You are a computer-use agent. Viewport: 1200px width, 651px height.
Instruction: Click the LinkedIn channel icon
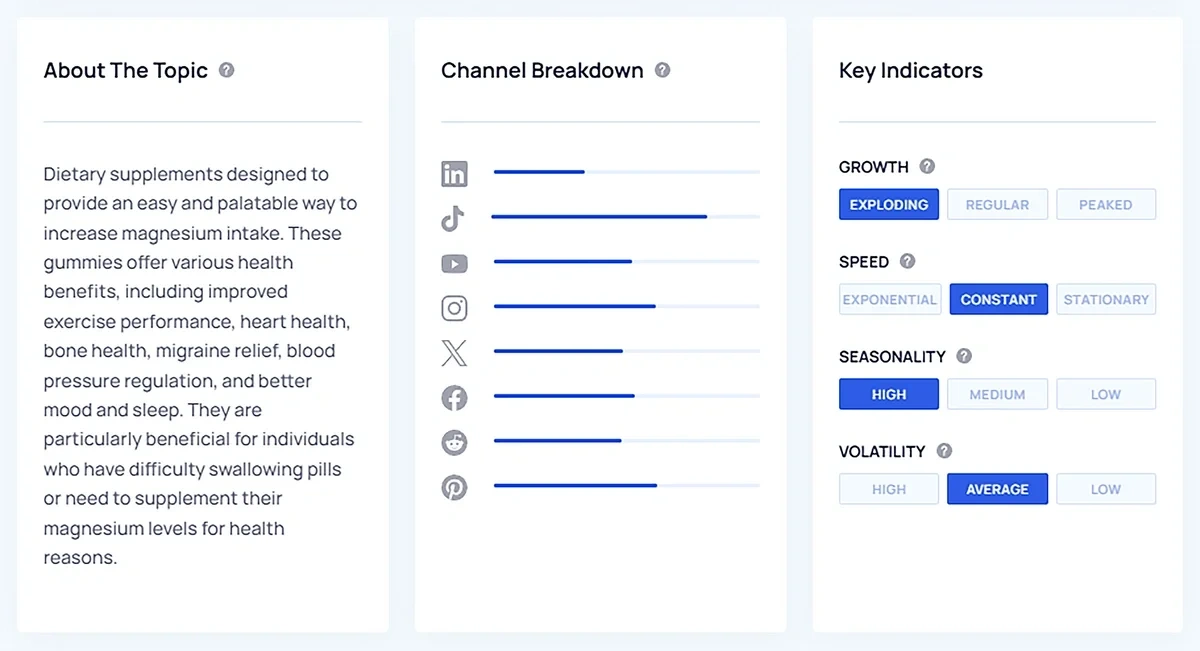pyautogui.click(x=454, y=173)
